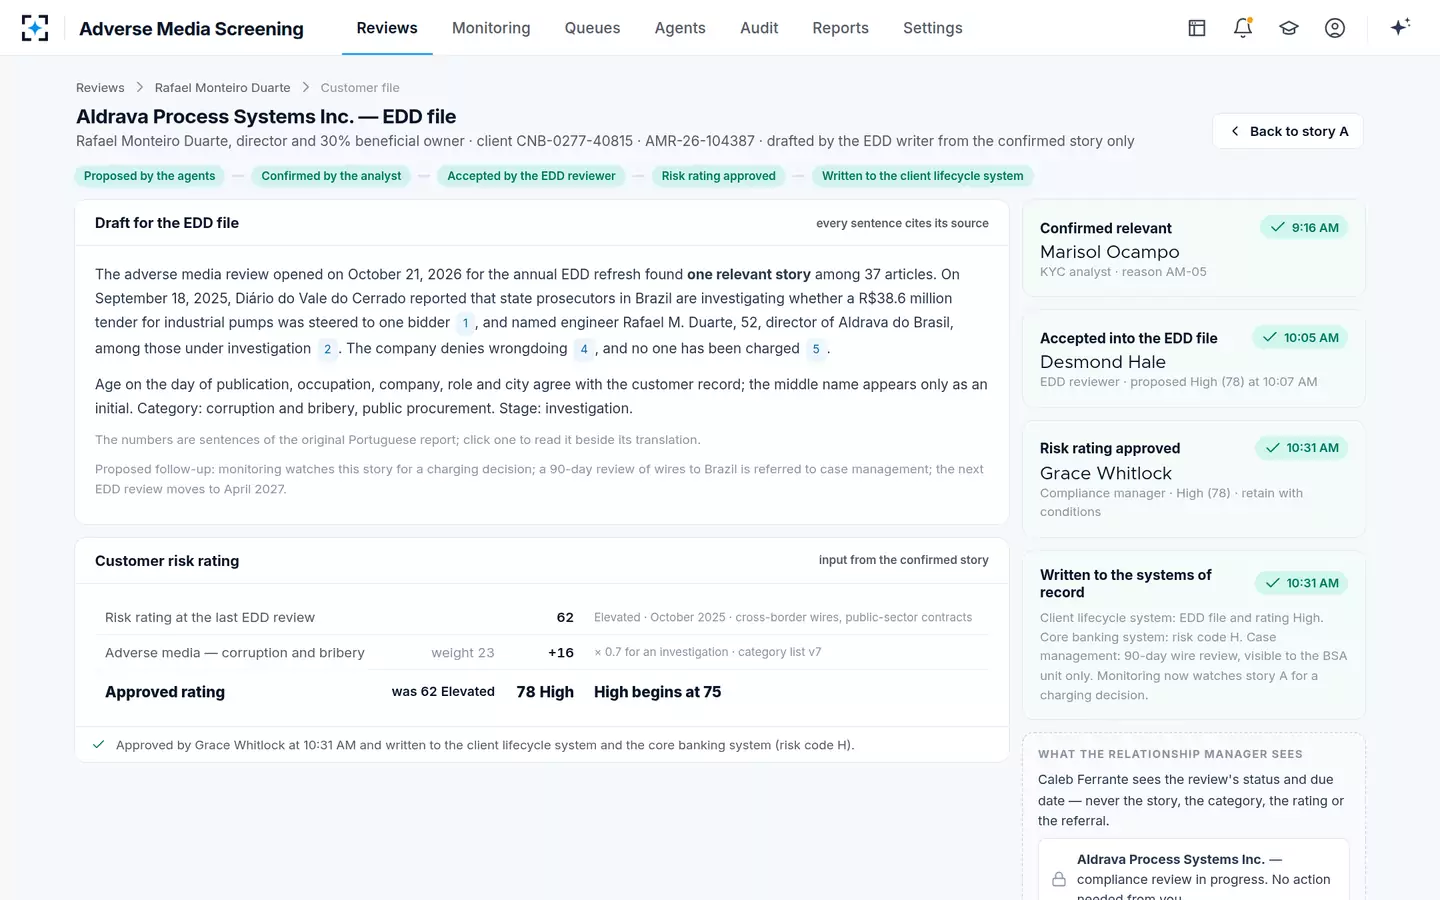Click the 10:31 AM badge on Risk rating approved

click(1302, 448)
